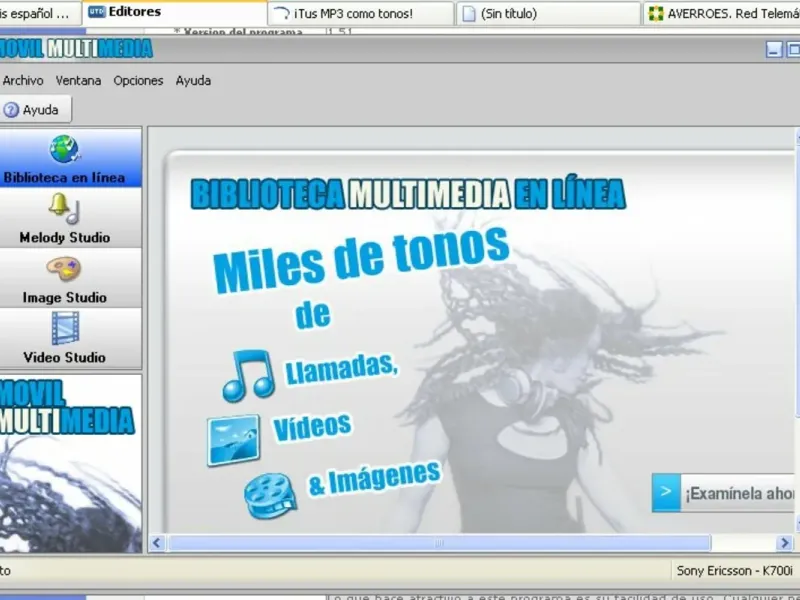Open the Melody Studio bell icon
The image size is (800, 600).
point(64,208)
